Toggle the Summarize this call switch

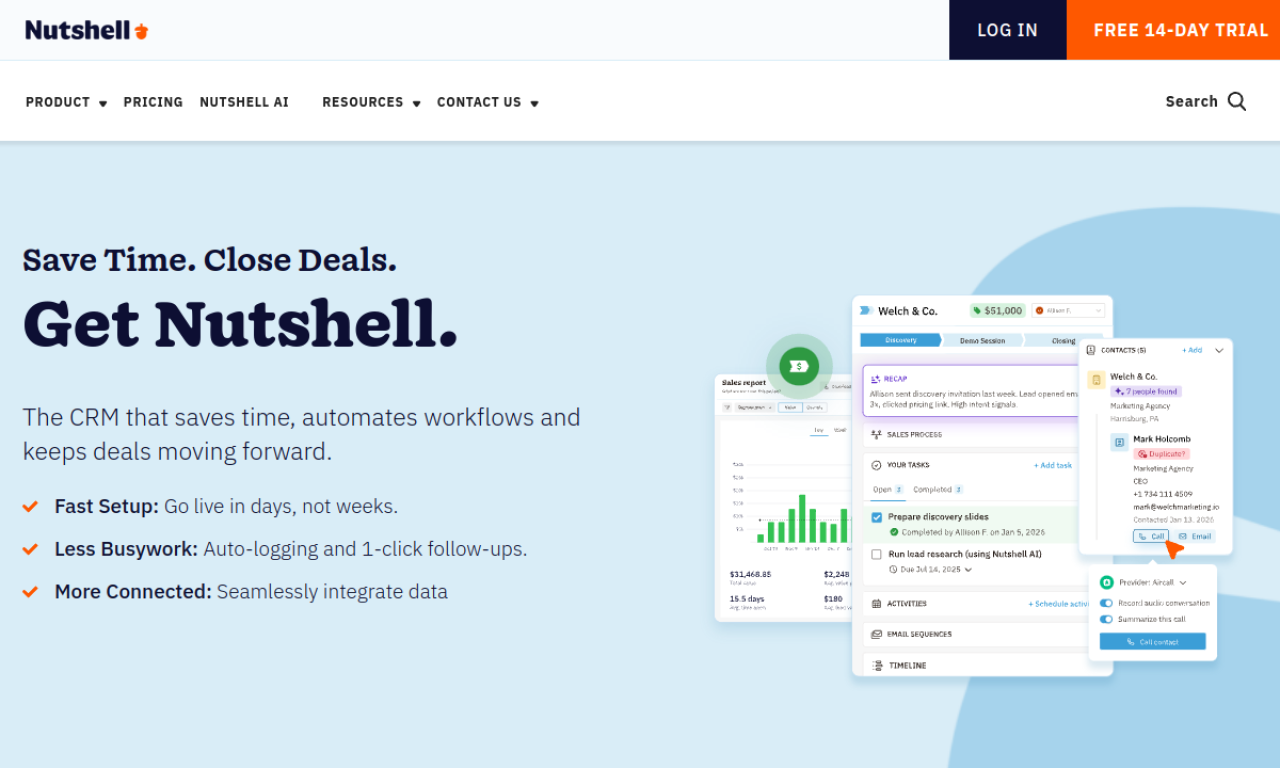1106,619
